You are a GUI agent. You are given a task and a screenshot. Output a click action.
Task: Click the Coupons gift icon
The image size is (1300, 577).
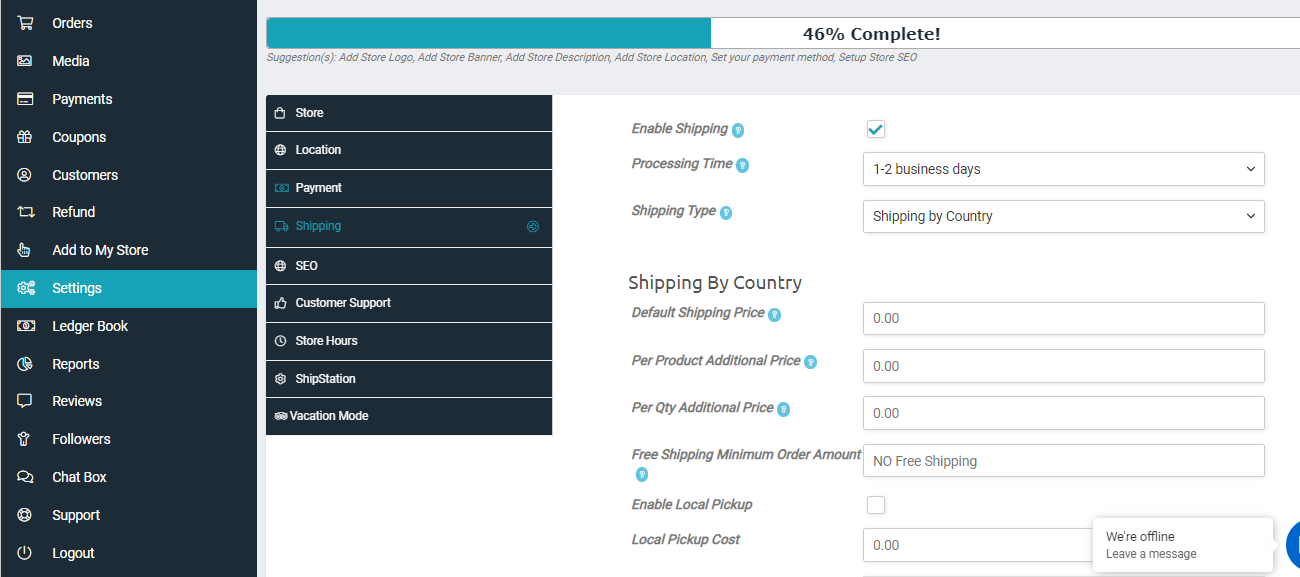[25, 137]
